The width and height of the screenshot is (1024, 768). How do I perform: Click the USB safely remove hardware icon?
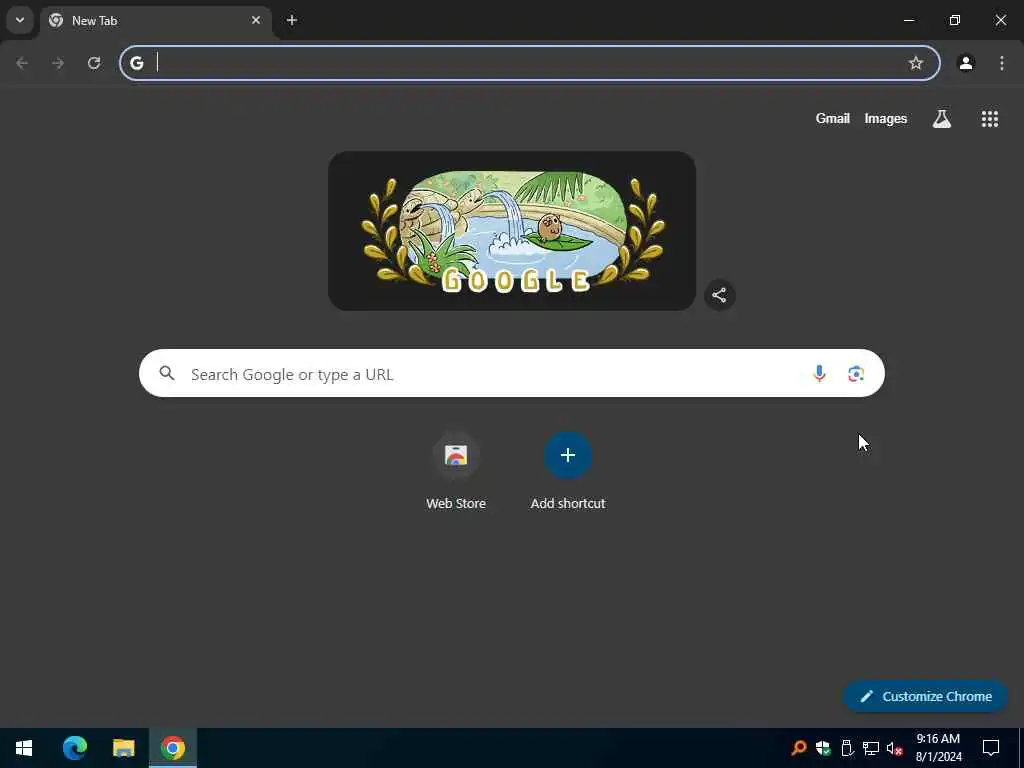click(847, 748)
